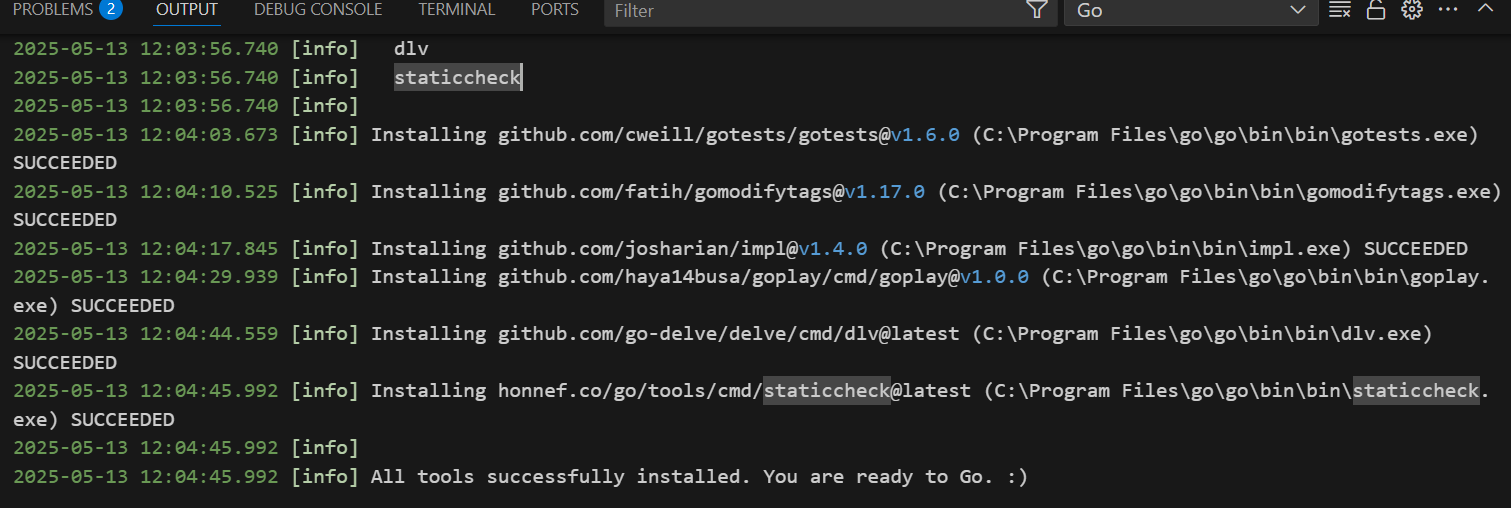Click the text github.com/haya14busa/goplay/cmd/goplay
1511x508 pixels.
(723, 277)
